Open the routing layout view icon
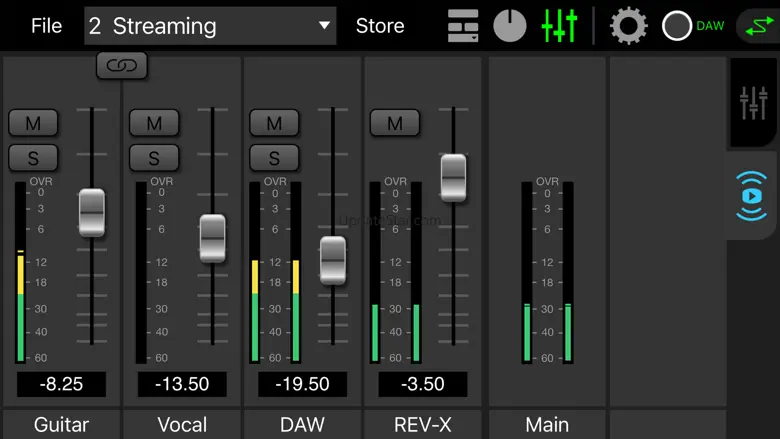 click(x=463, y=26)
